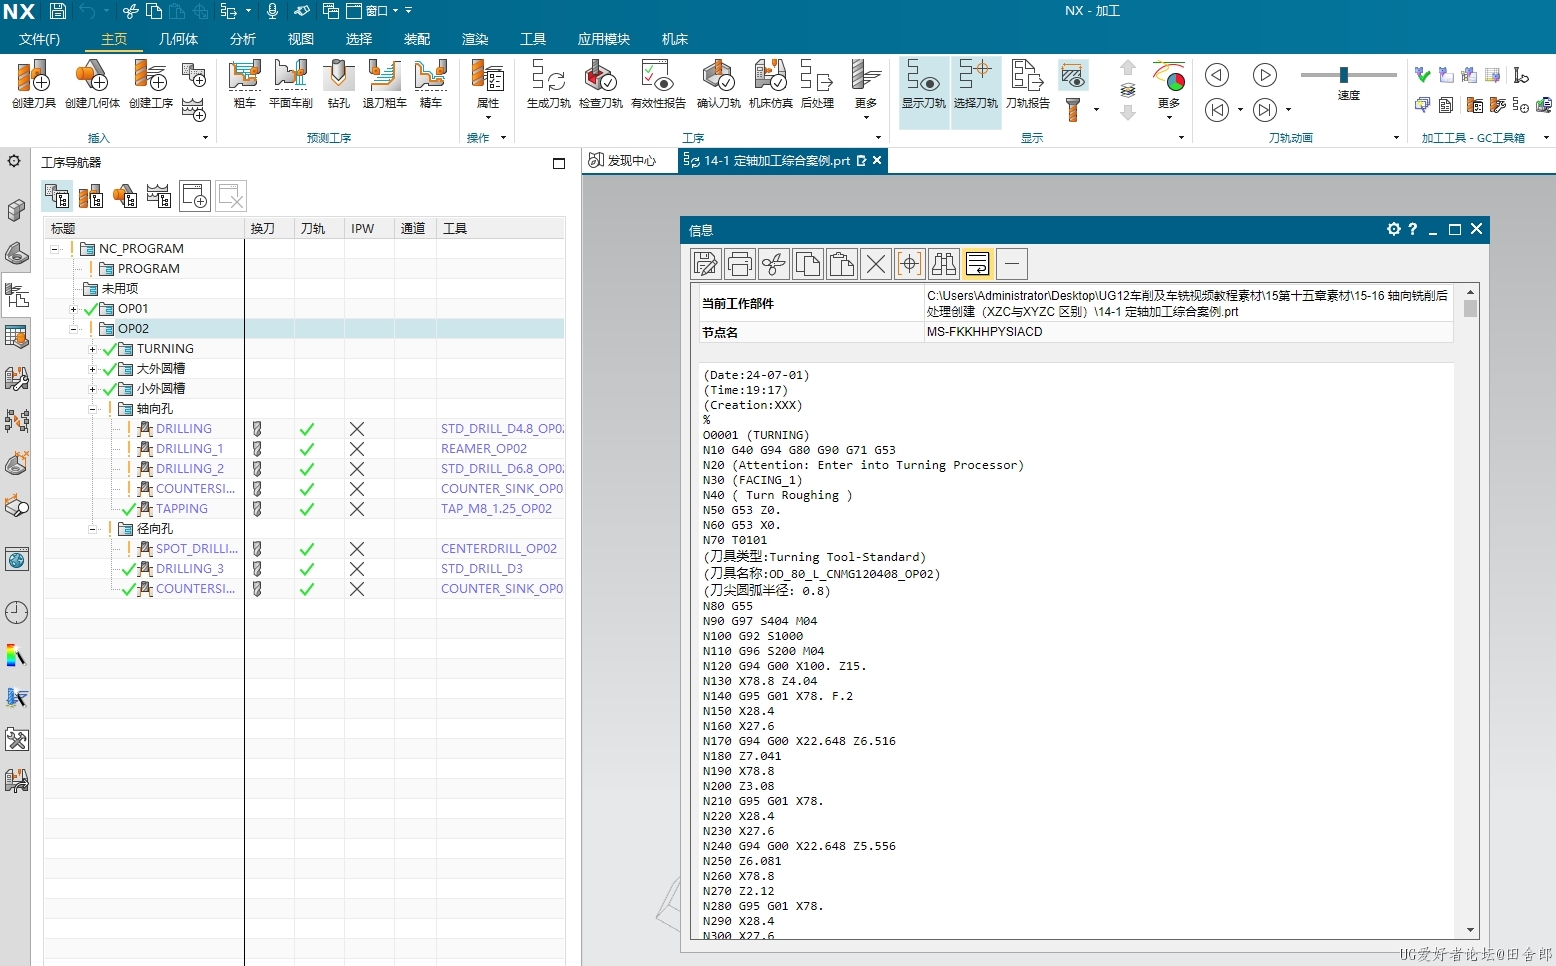Viewport: 1556px width, 966px height.
Task: Expand the 大外圆槽 group
Action: pyautogui.click(x=93, y=369)
